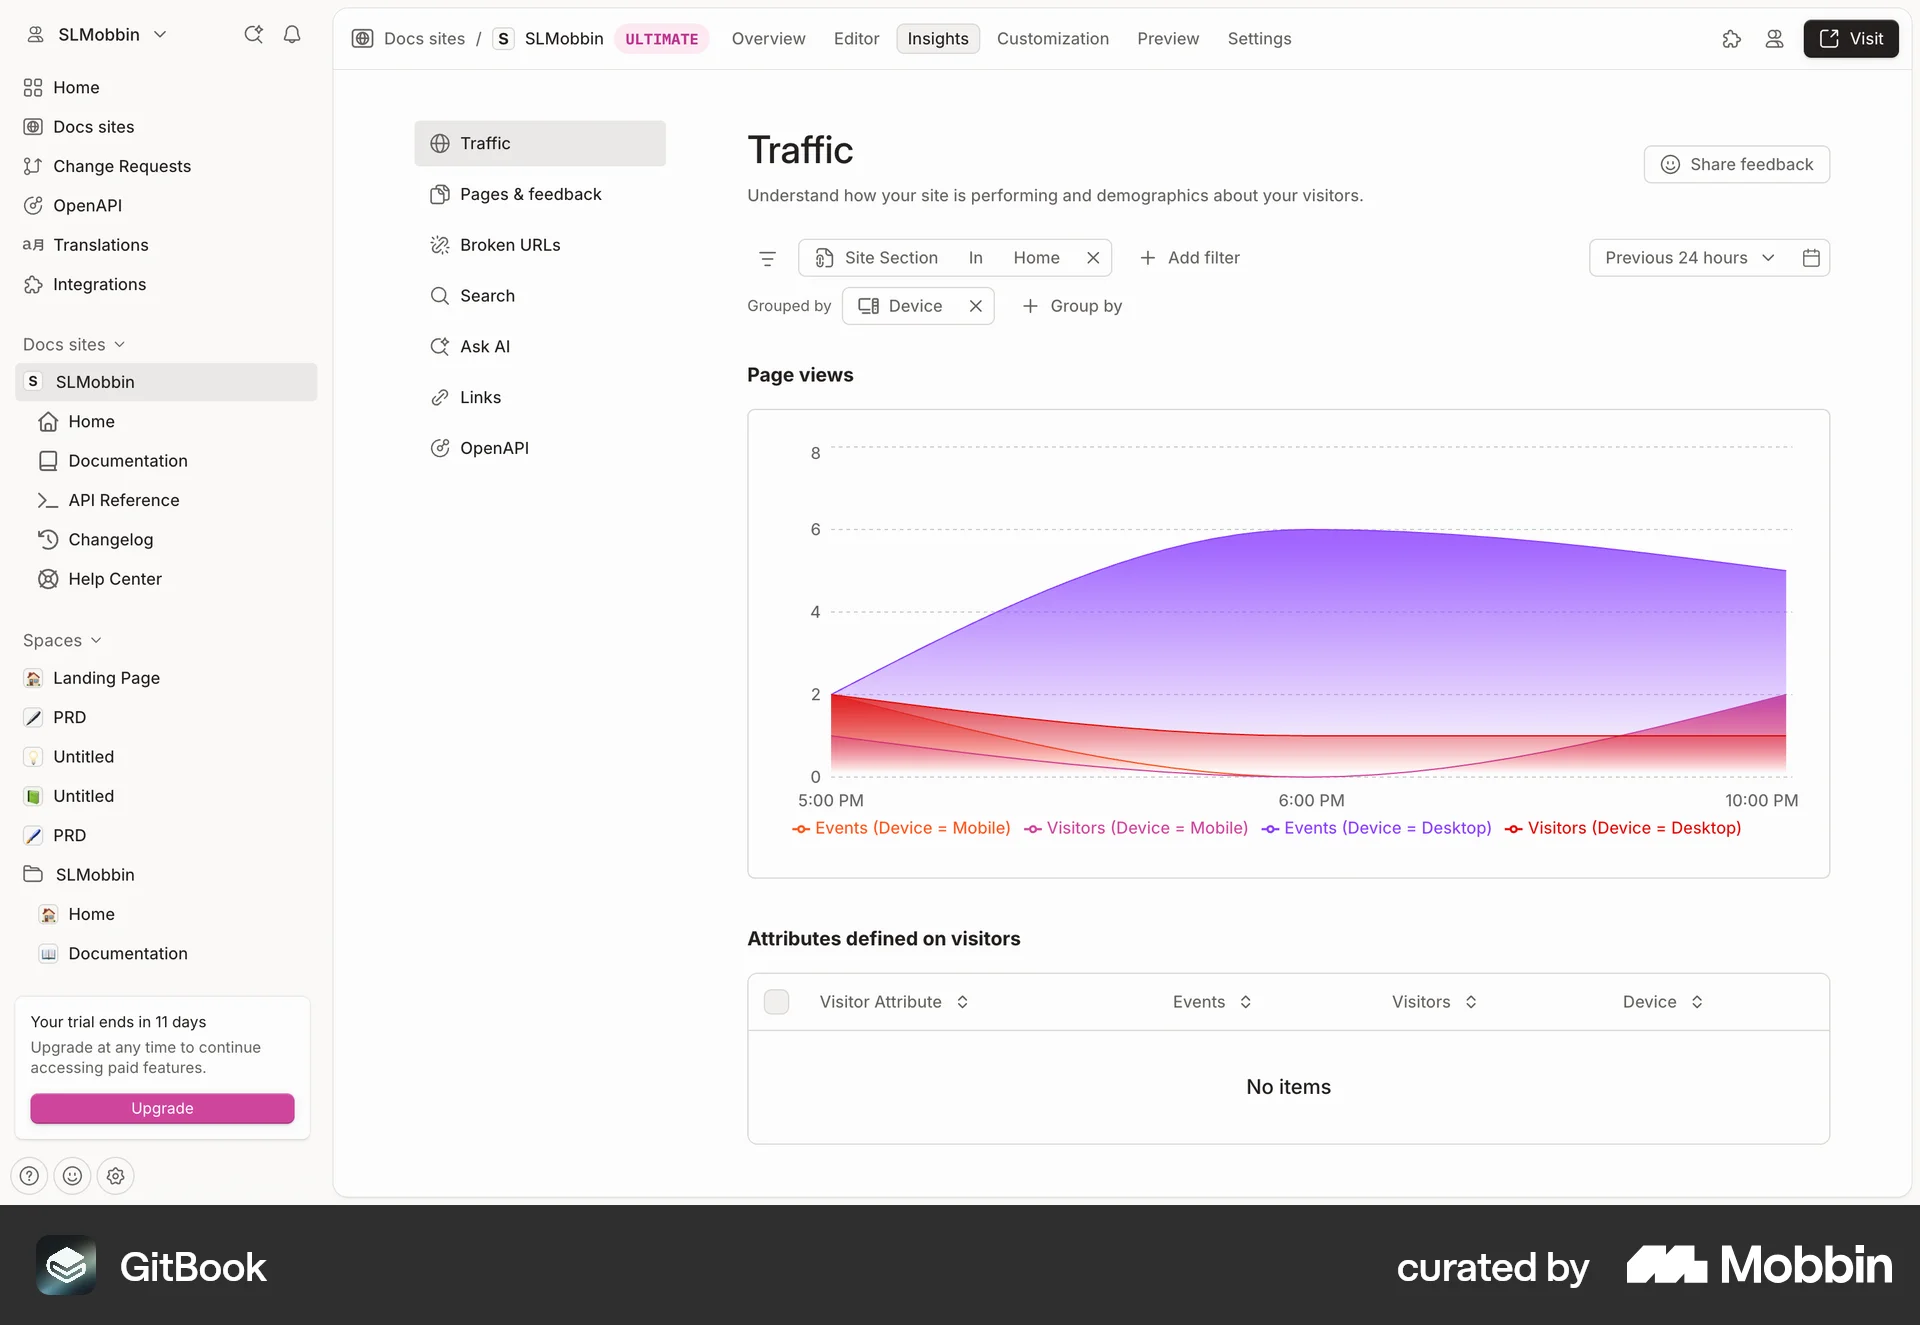
Task: Select the SLMobbin docs site in sidebar
Action: 166,382
